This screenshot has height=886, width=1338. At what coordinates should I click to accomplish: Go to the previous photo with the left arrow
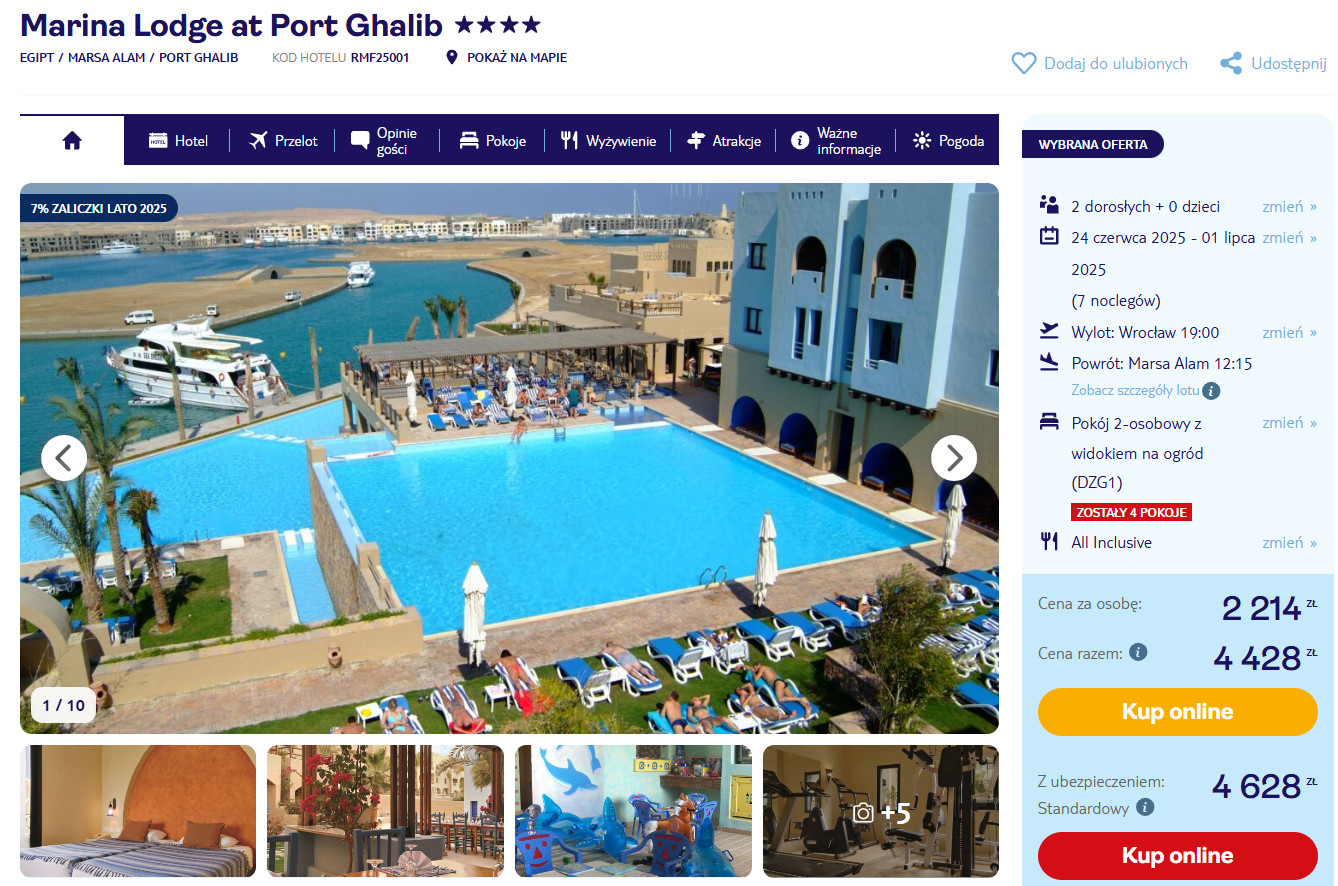(x=64, y=458)
